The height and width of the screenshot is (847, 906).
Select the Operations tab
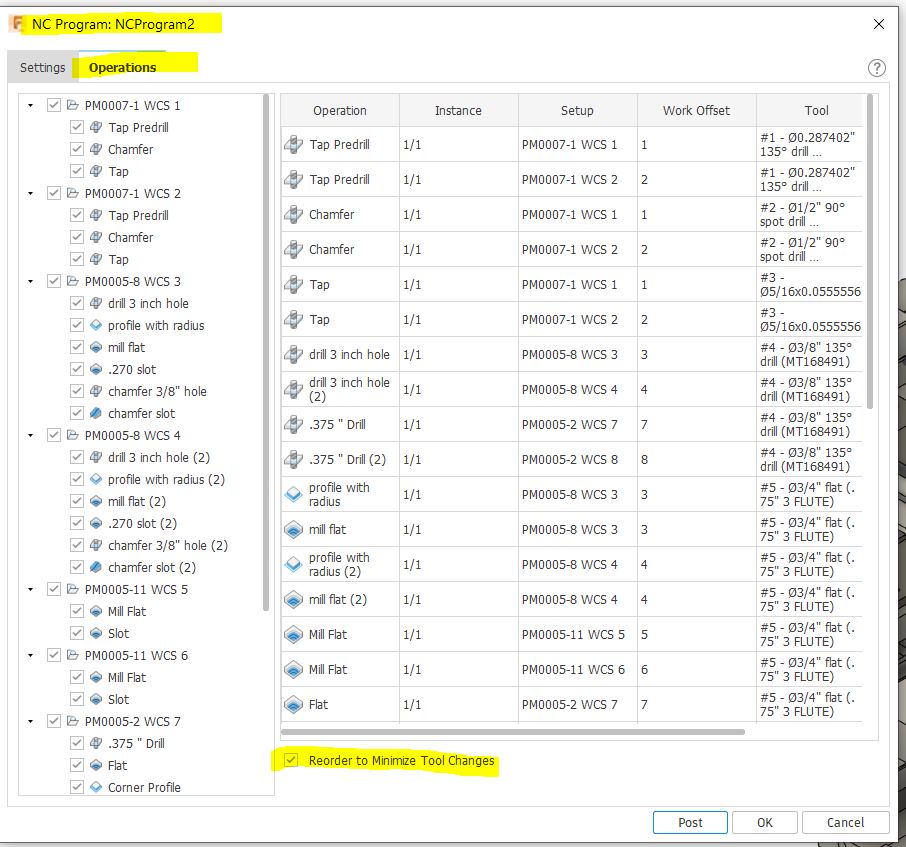(x=120, y=67)
